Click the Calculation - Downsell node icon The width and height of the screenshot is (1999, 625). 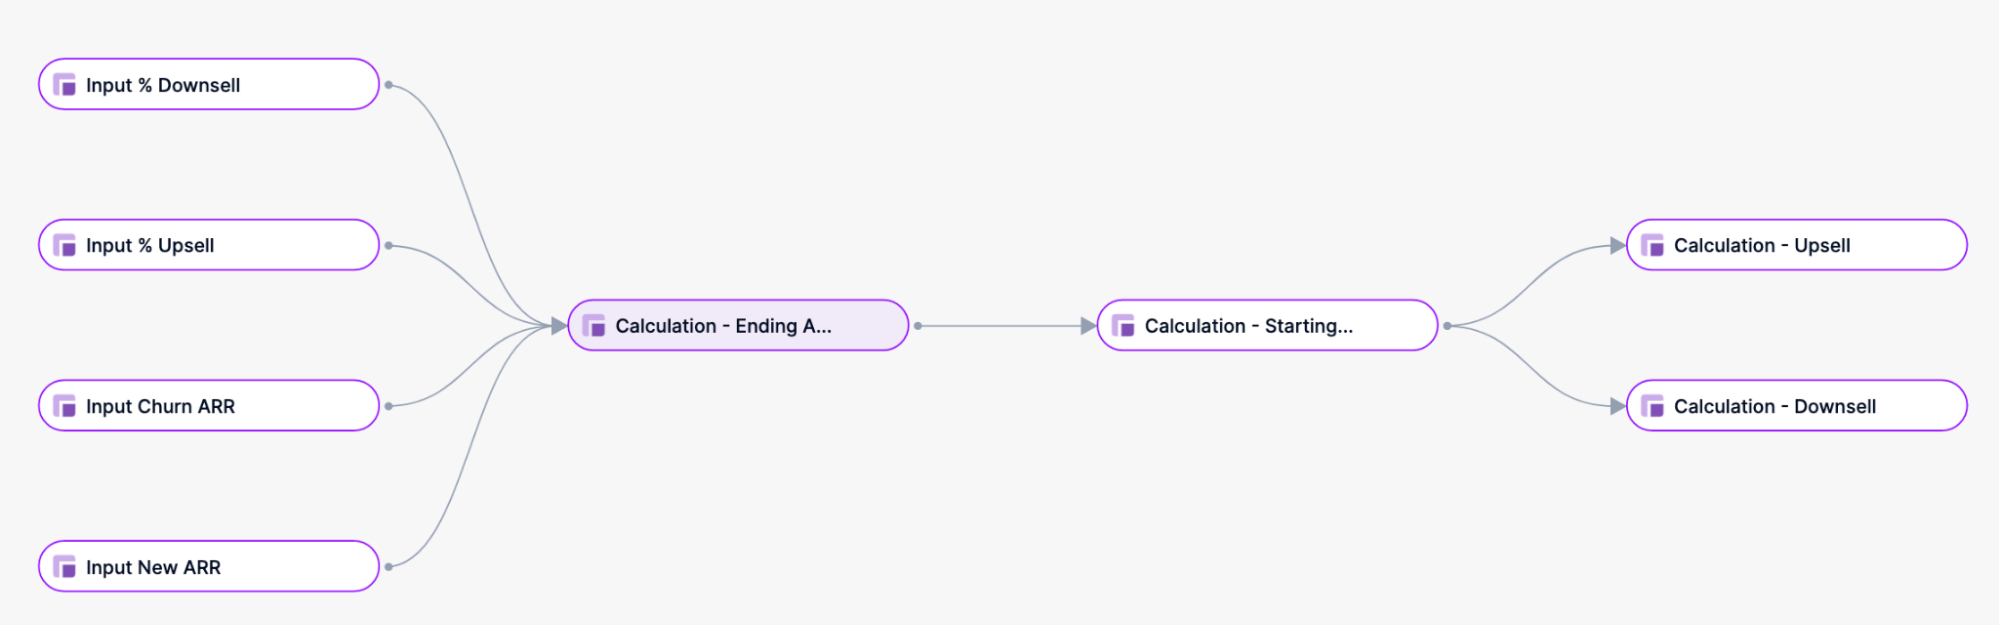click(1653, 406)
